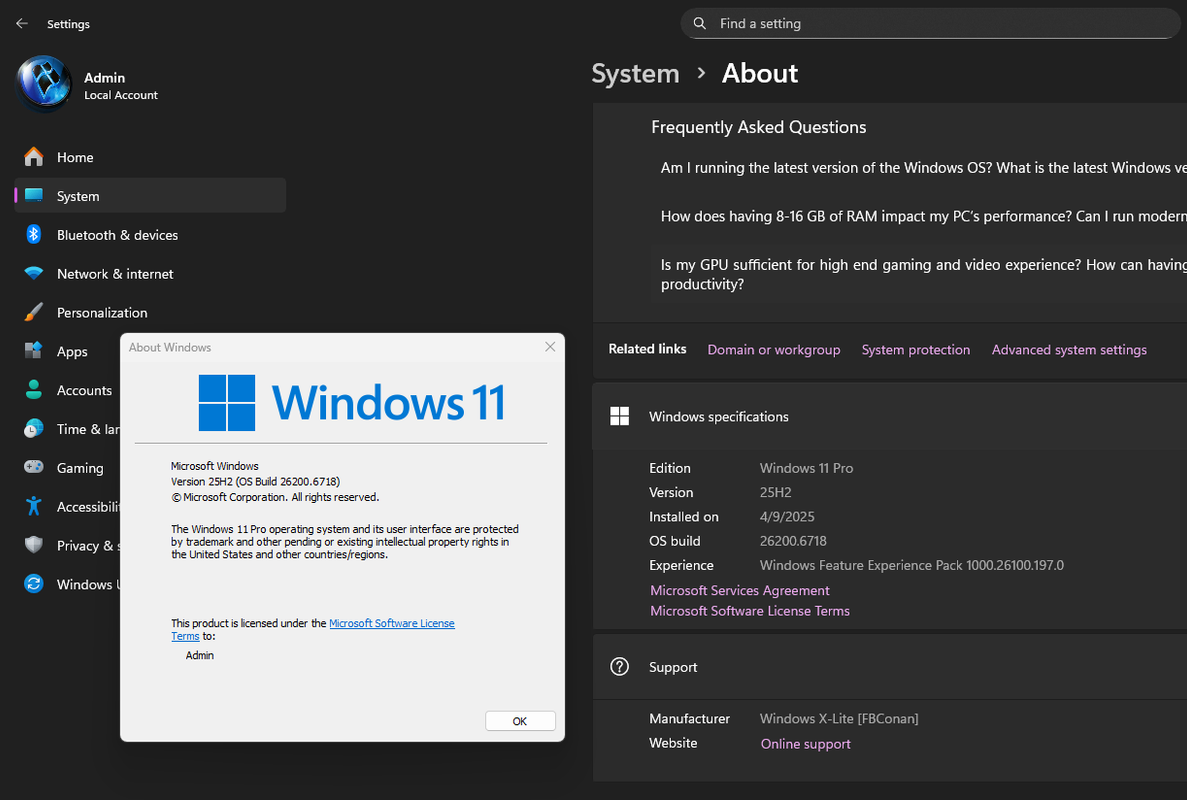
Task: Click OK in the About Windows dialog
Action: pyautogui.click(x=520, y=721)
